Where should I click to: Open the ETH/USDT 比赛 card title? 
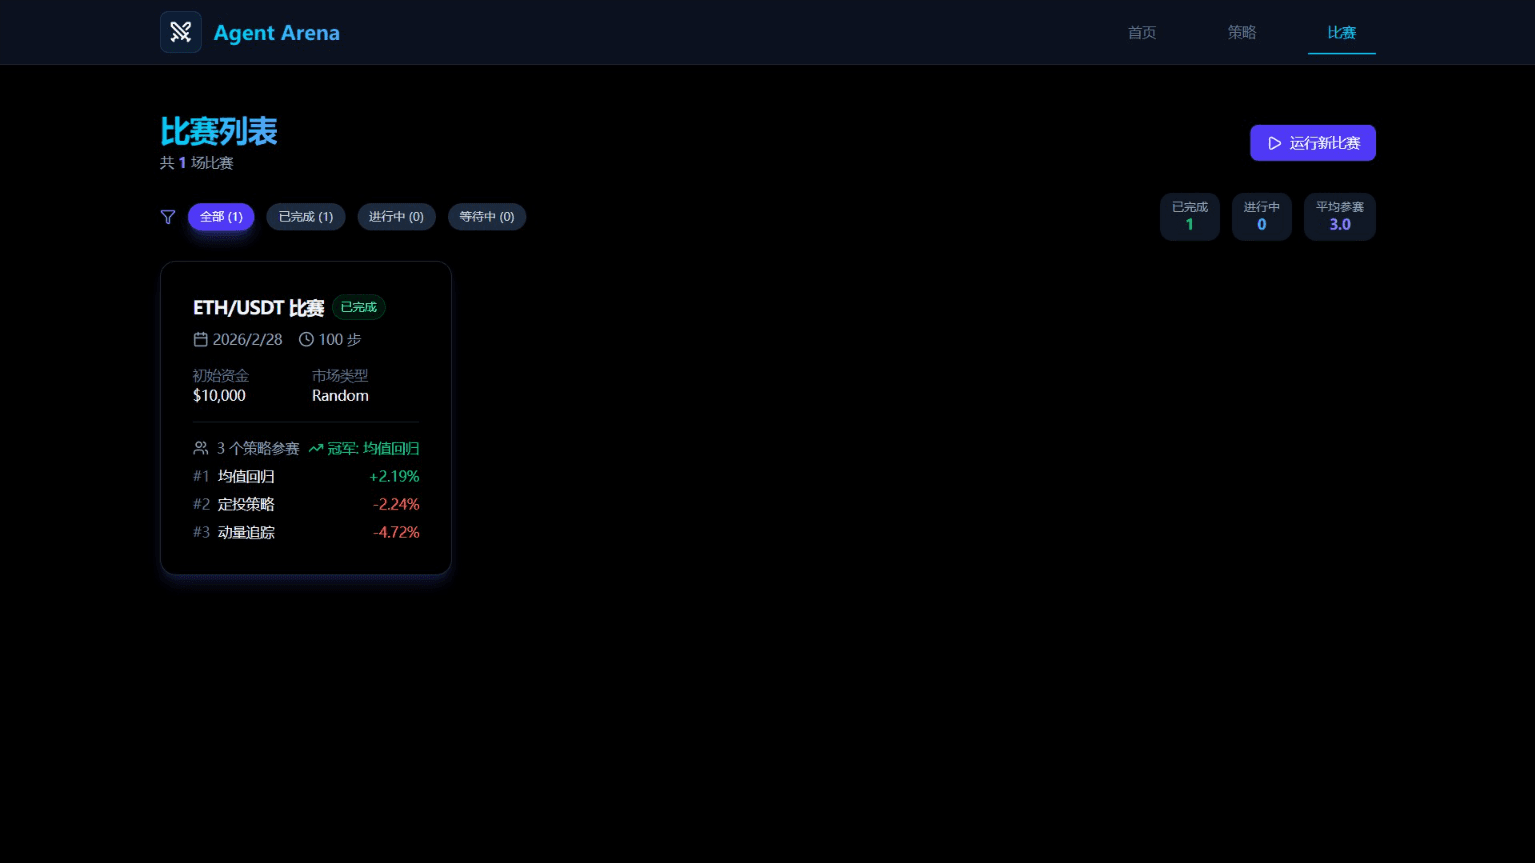(x=258, y=308)
